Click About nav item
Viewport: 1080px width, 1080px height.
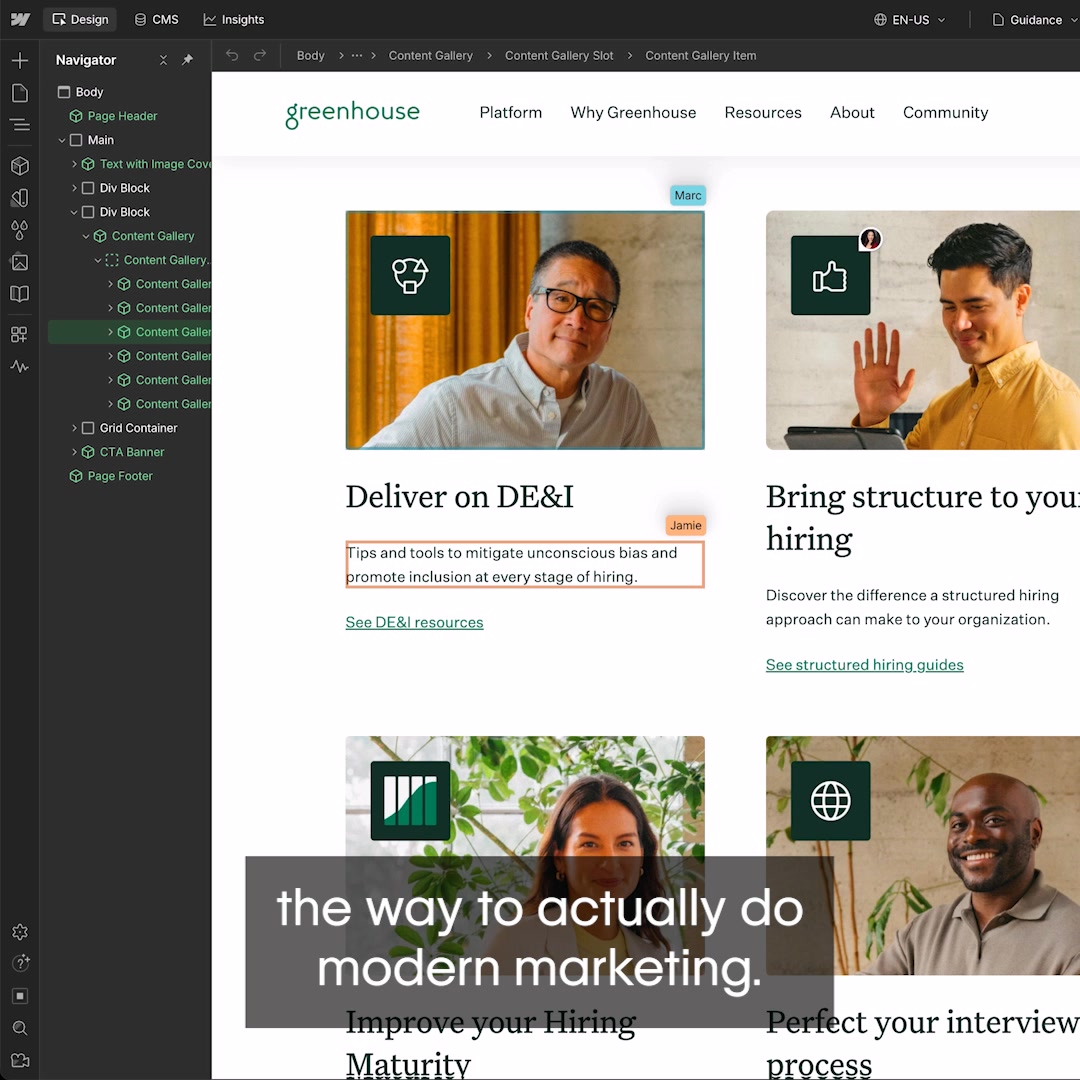[852, 112]
